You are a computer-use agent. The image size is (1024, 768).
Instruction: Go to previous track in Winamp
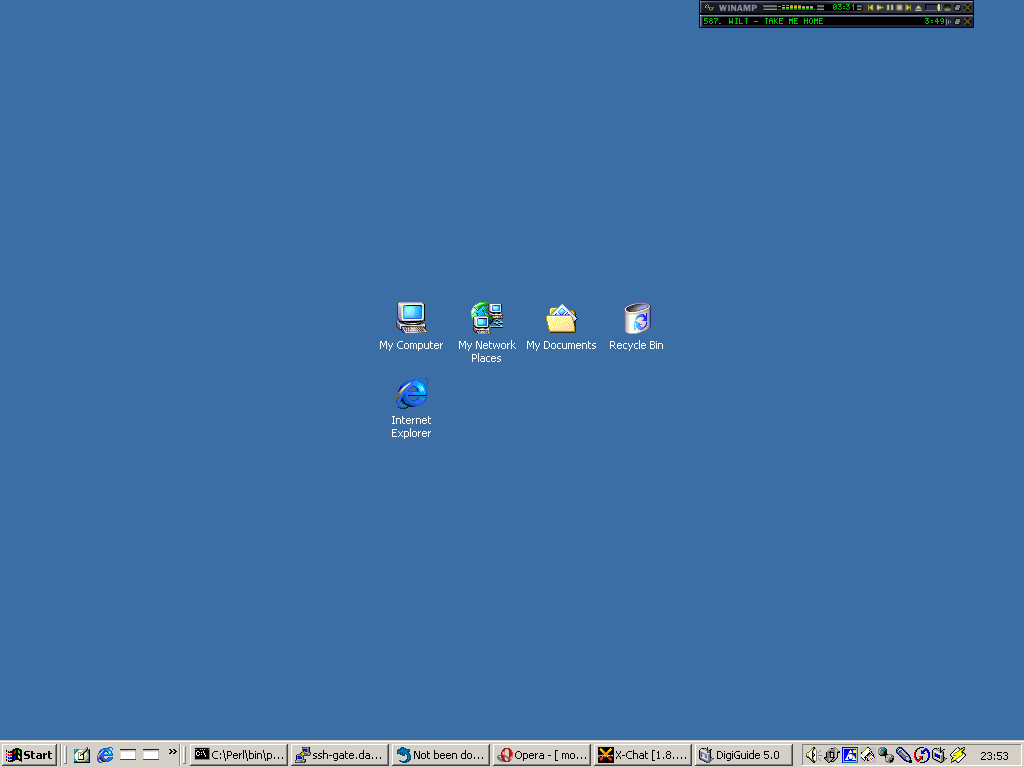click(x=870, y=7)
